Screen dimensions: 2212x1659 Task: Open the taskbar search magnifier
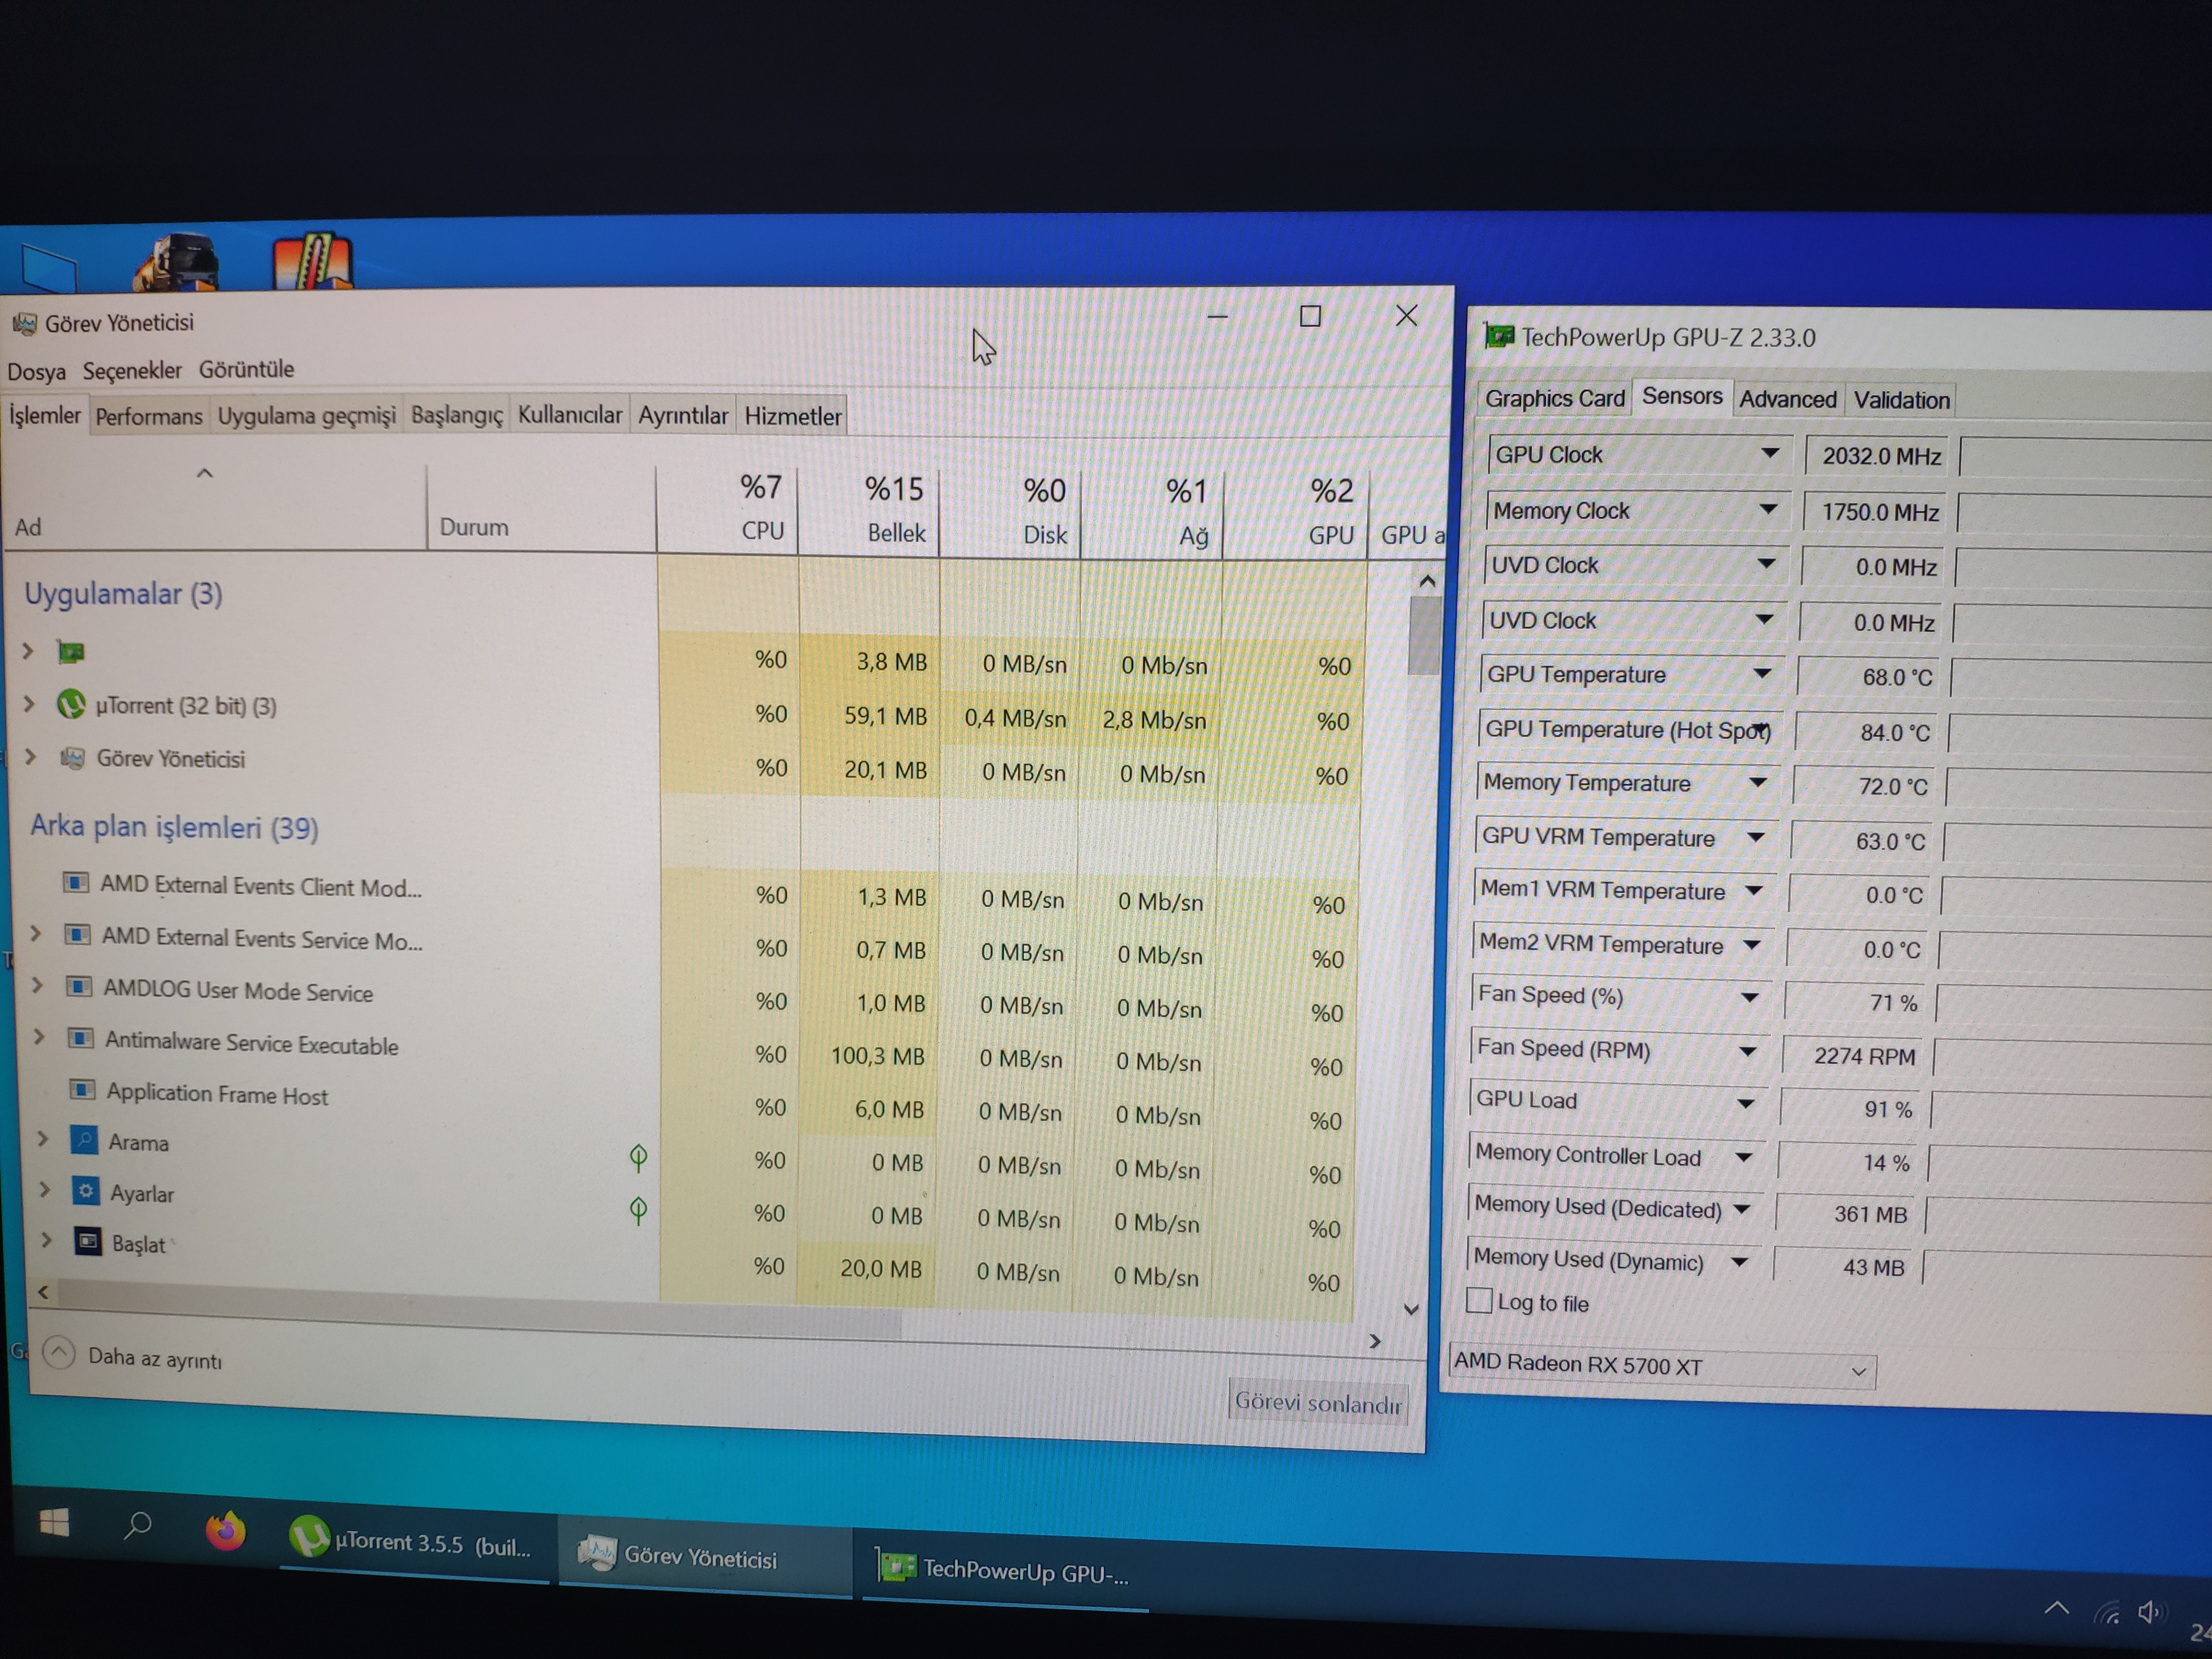[x=137, y=1526]
